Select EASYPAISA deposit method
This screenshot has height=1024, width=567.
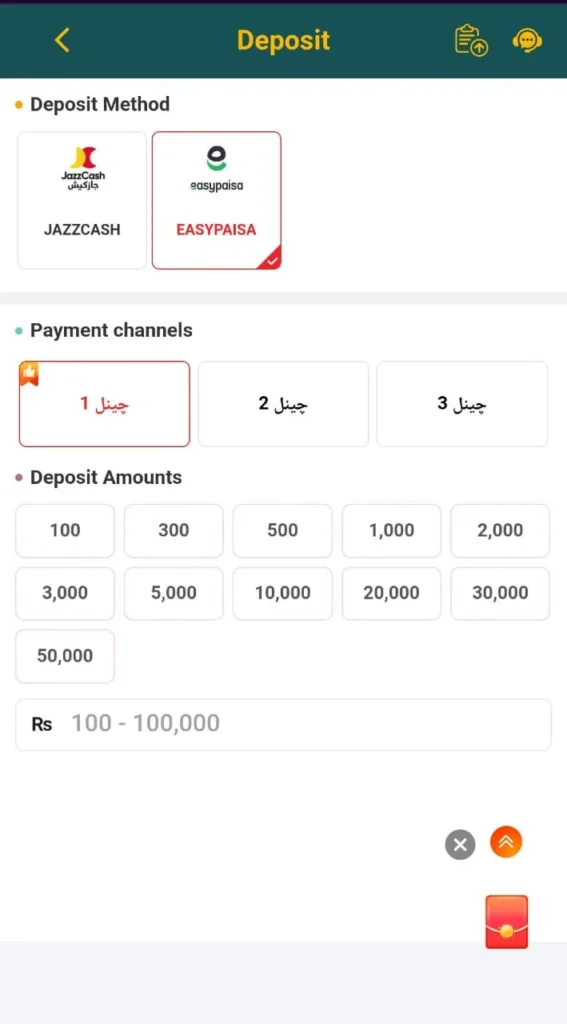click(x=216, y=200)
